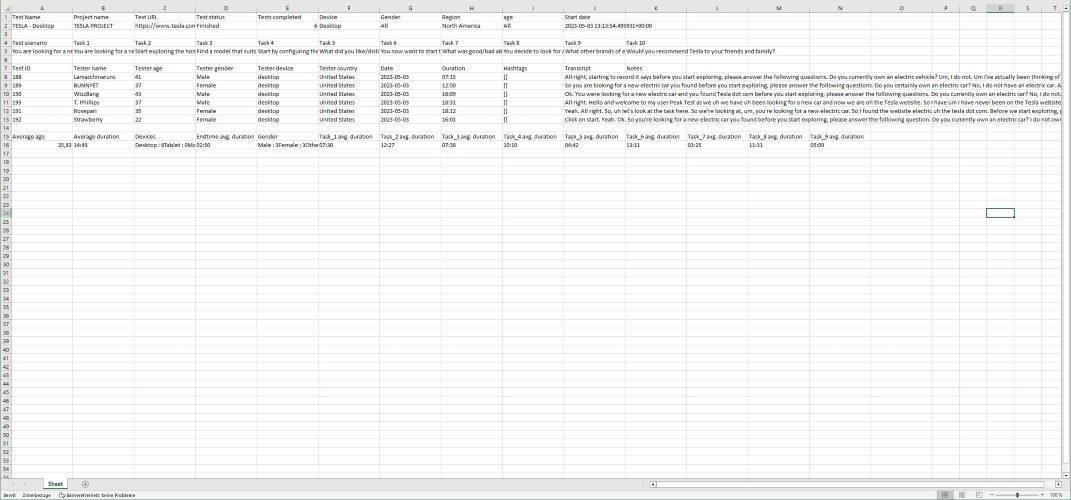The image size is (1071, 500).
Task: Select the 'Hashtags' header cell
Action: pyautogui.click(x=533, y=68)
